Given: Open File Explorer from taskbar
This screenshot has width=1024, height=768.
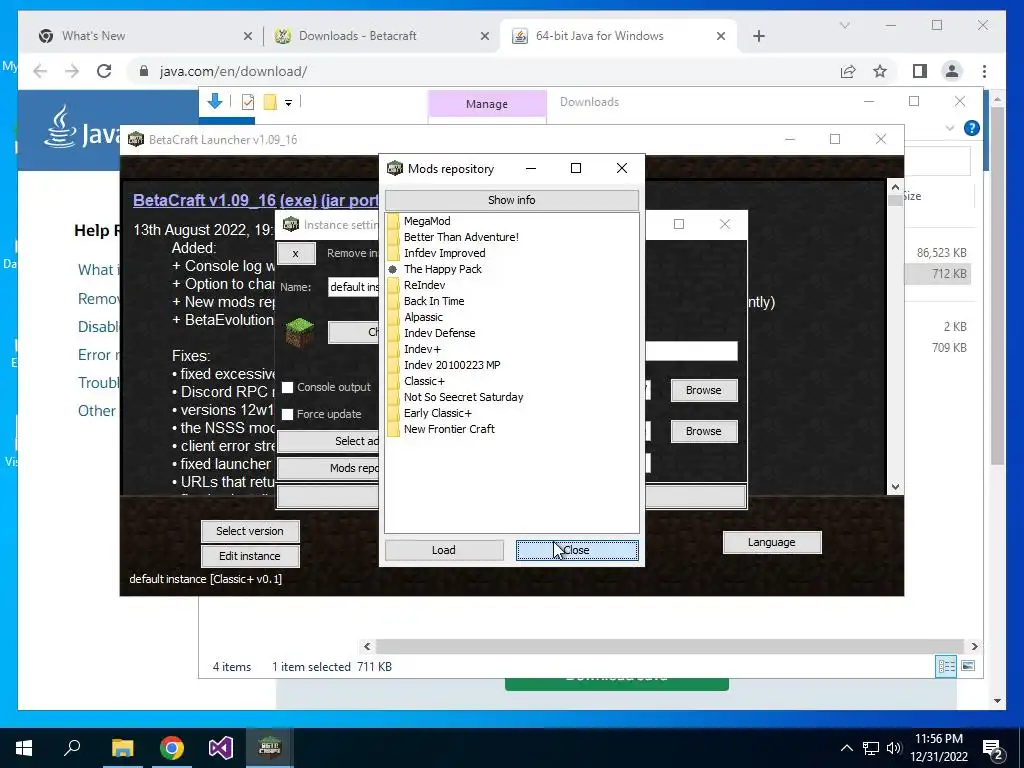Looking at the screenshot, I should coord(122,748).
